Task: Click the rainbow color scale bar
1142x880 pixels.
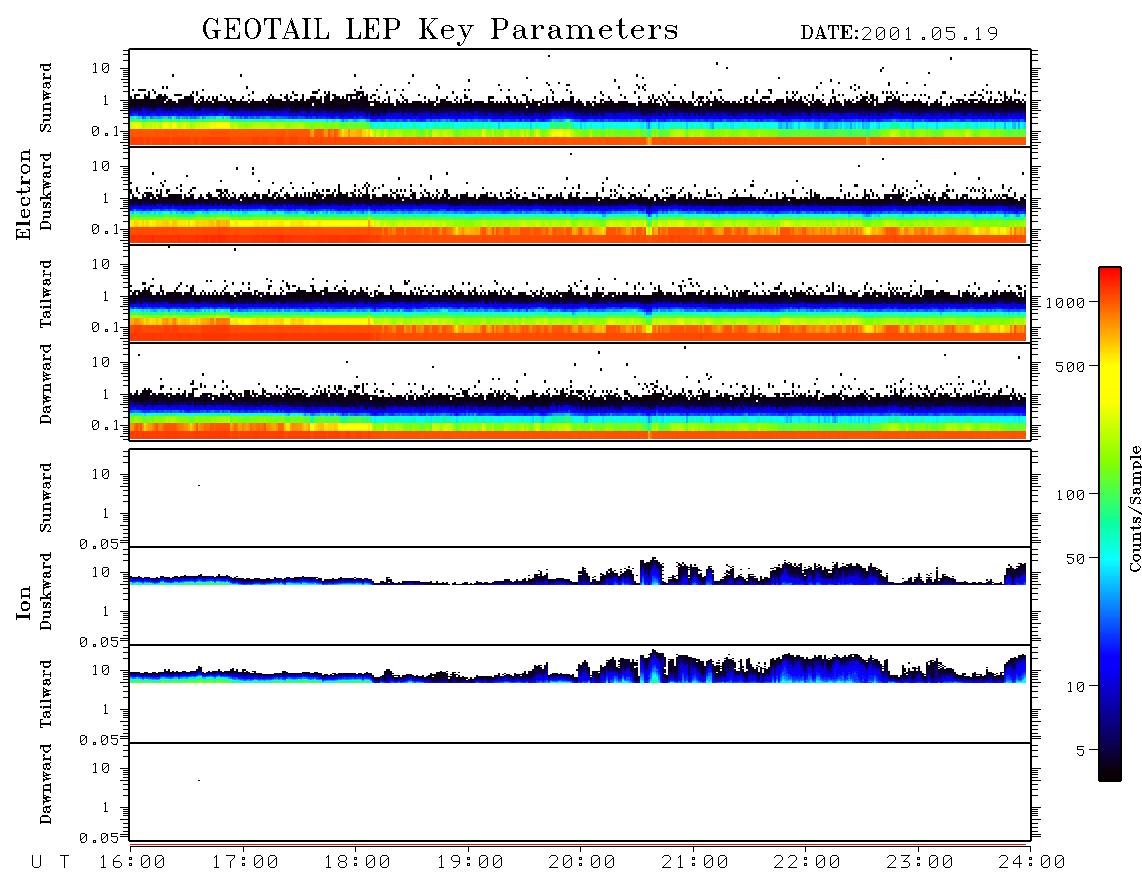Action: pos(1109,524)
